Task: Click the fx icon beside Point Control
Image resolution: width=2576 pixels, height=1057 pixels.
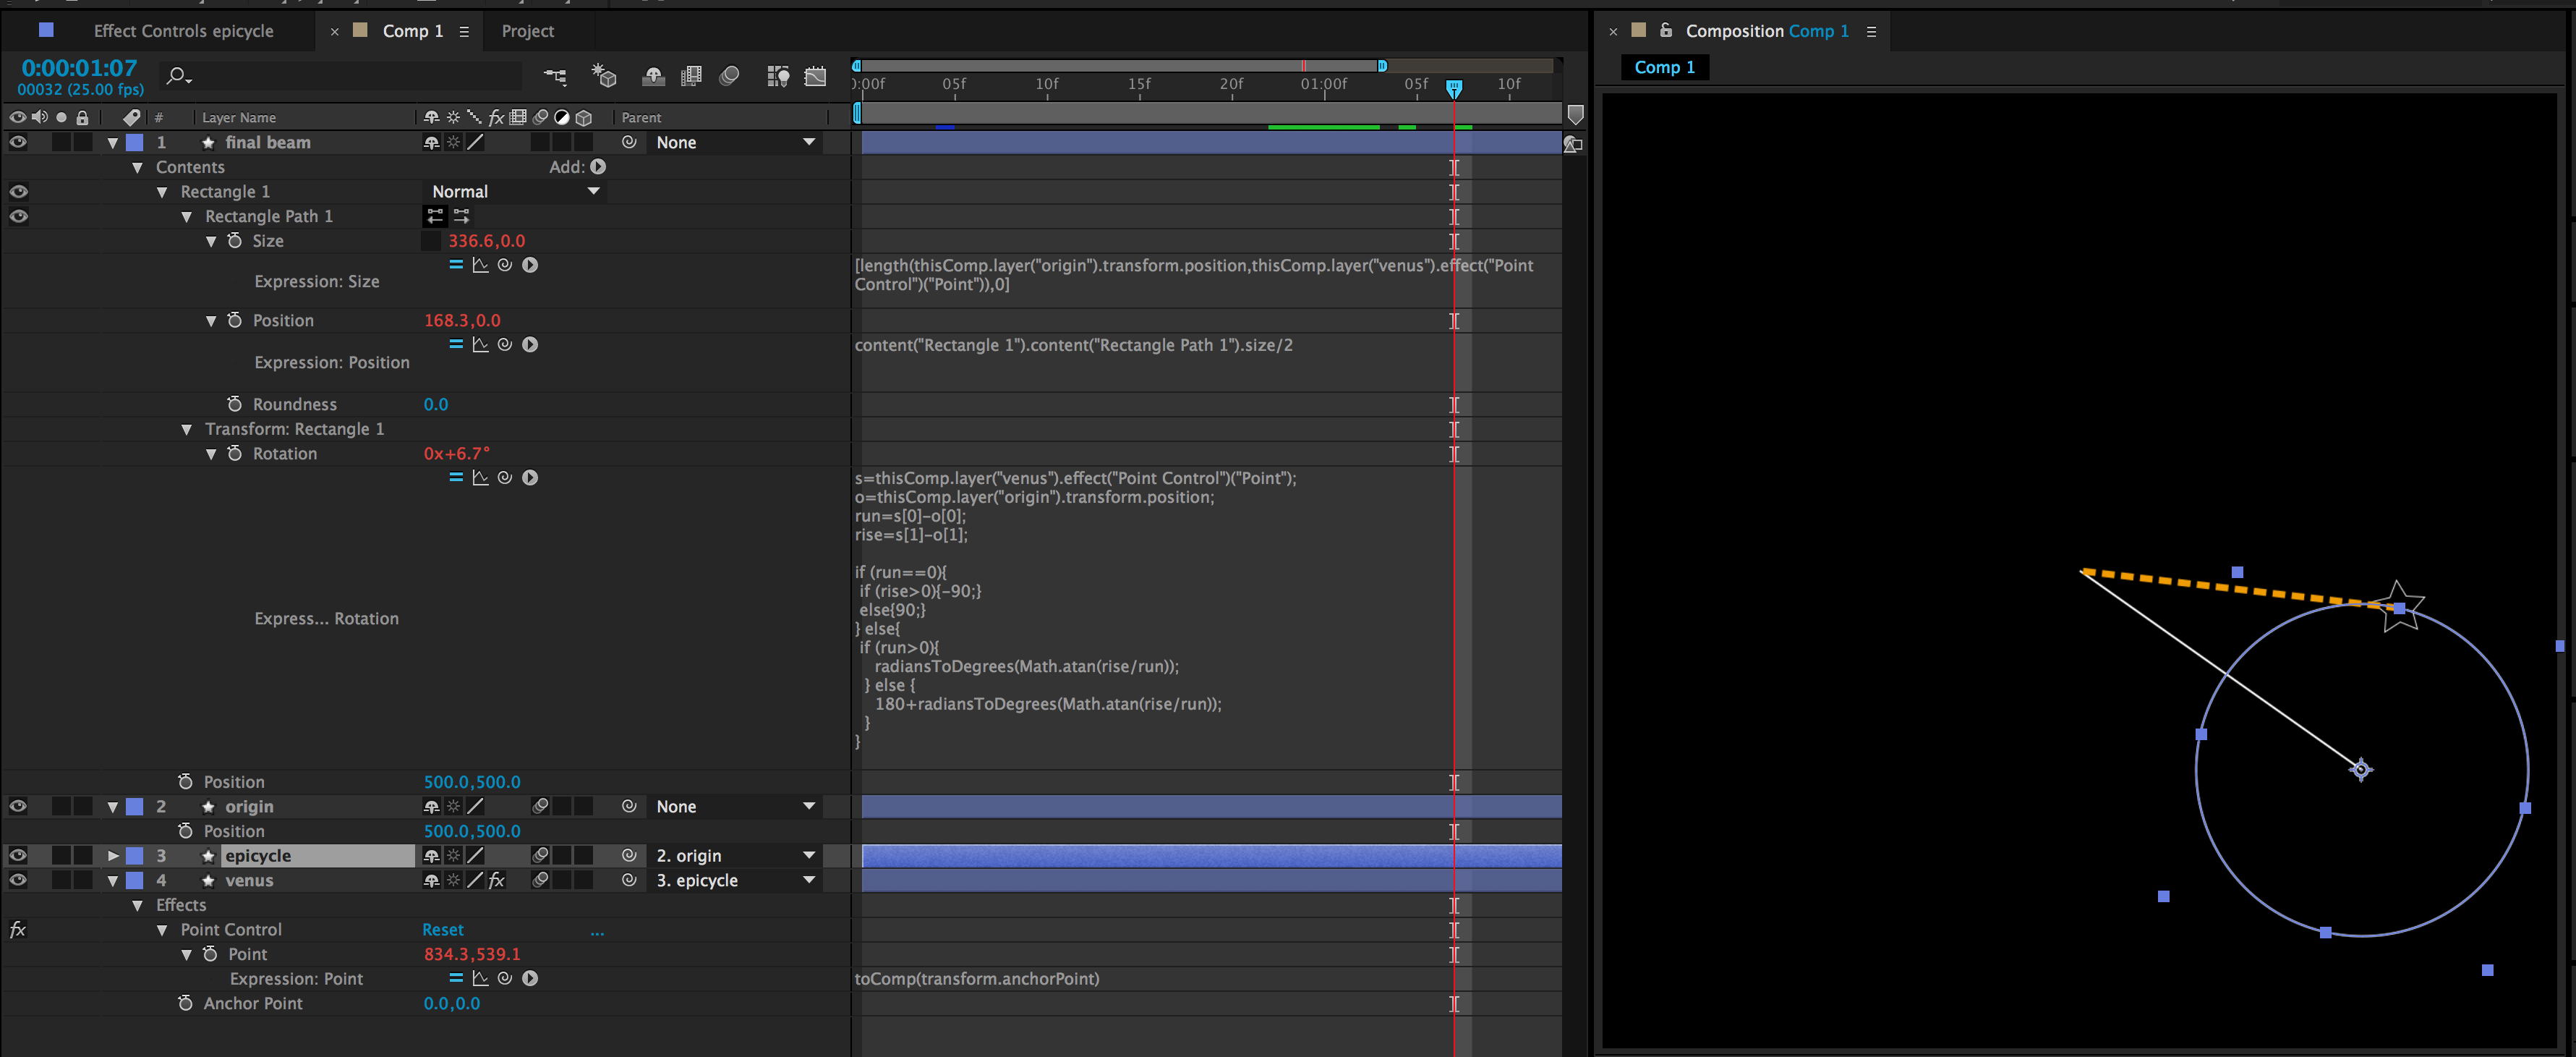Action: click(18, 930)
